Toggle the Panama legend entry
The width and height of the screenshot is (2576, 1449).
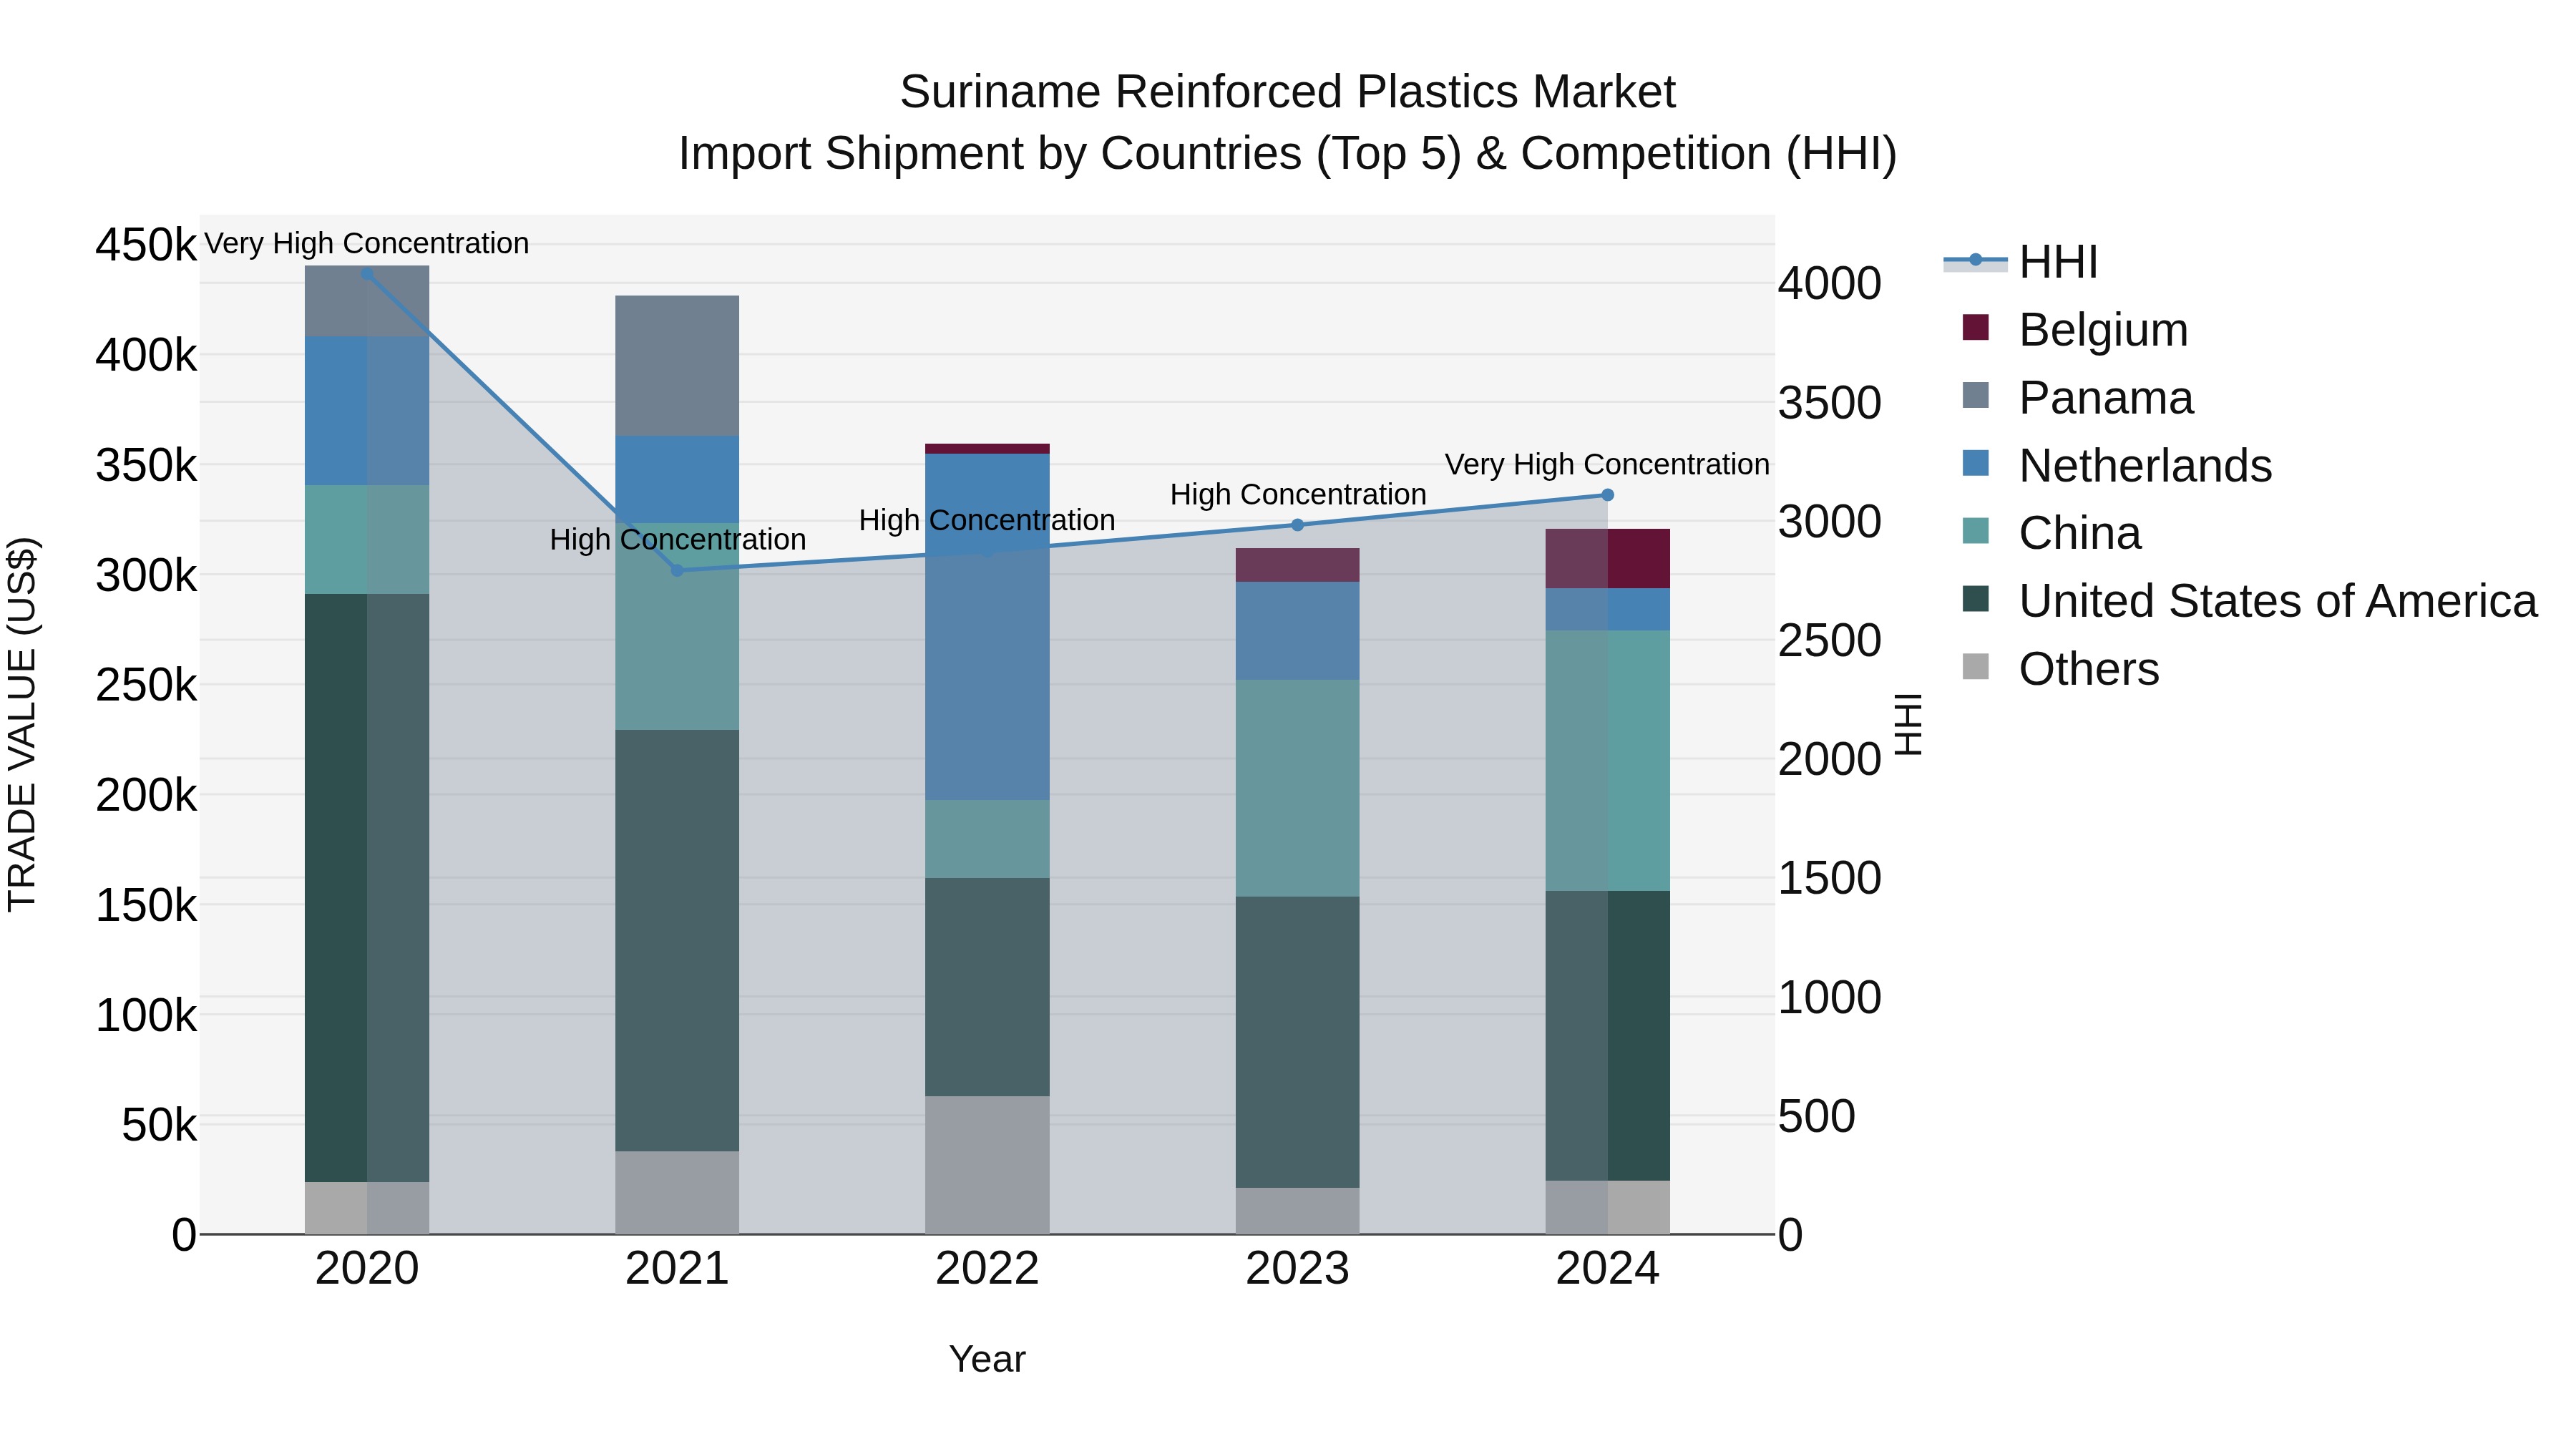click(2078, 398)
